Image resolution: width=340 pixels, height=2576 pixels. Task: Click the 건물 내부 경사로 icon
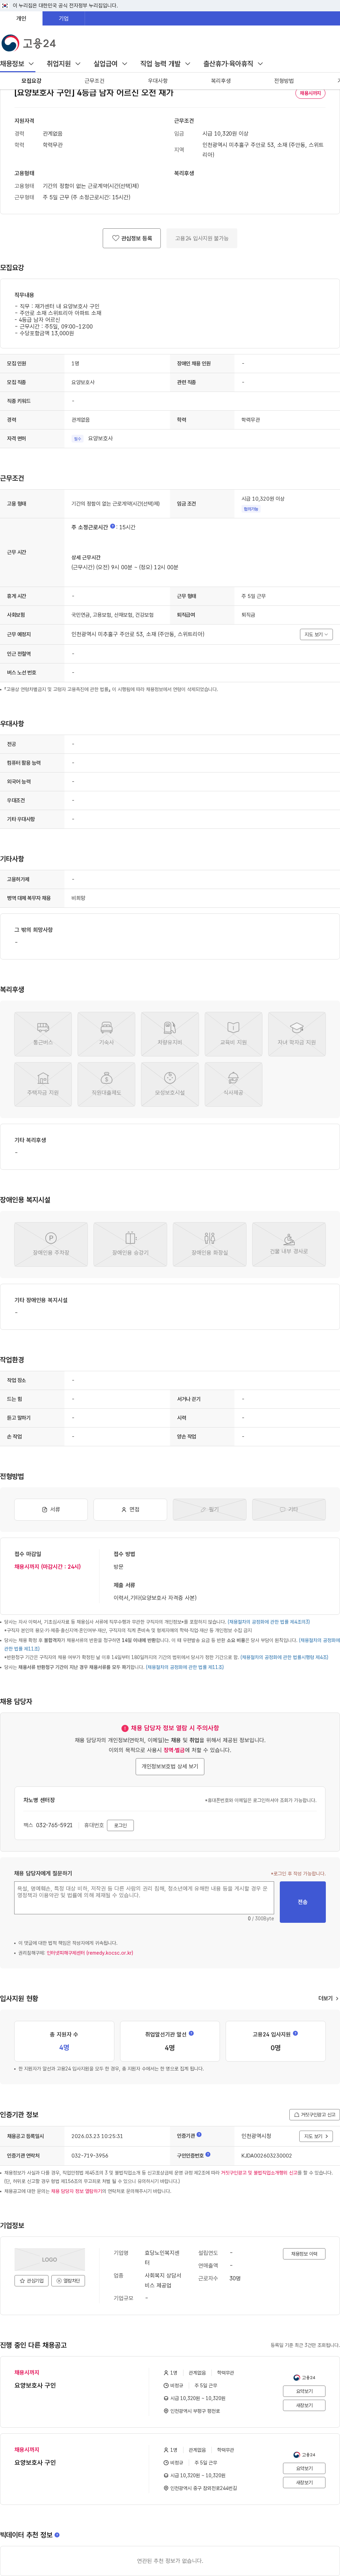click(289, 1244)
